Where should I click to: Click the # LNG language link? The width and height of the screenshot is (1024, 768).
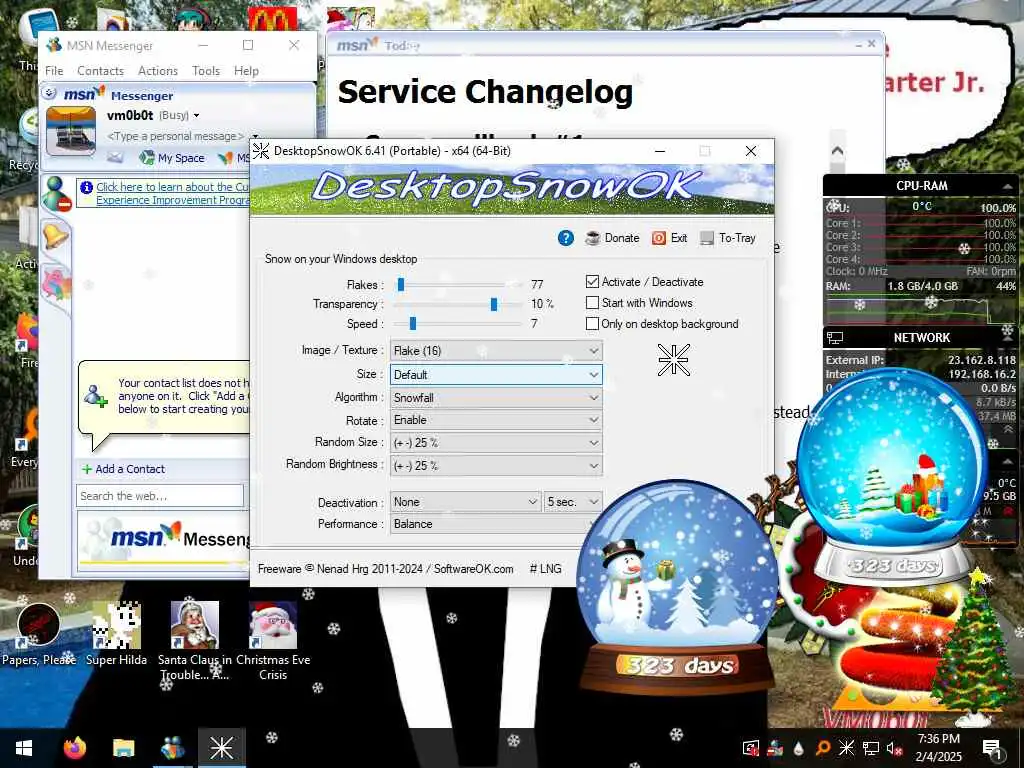[545, 569]
